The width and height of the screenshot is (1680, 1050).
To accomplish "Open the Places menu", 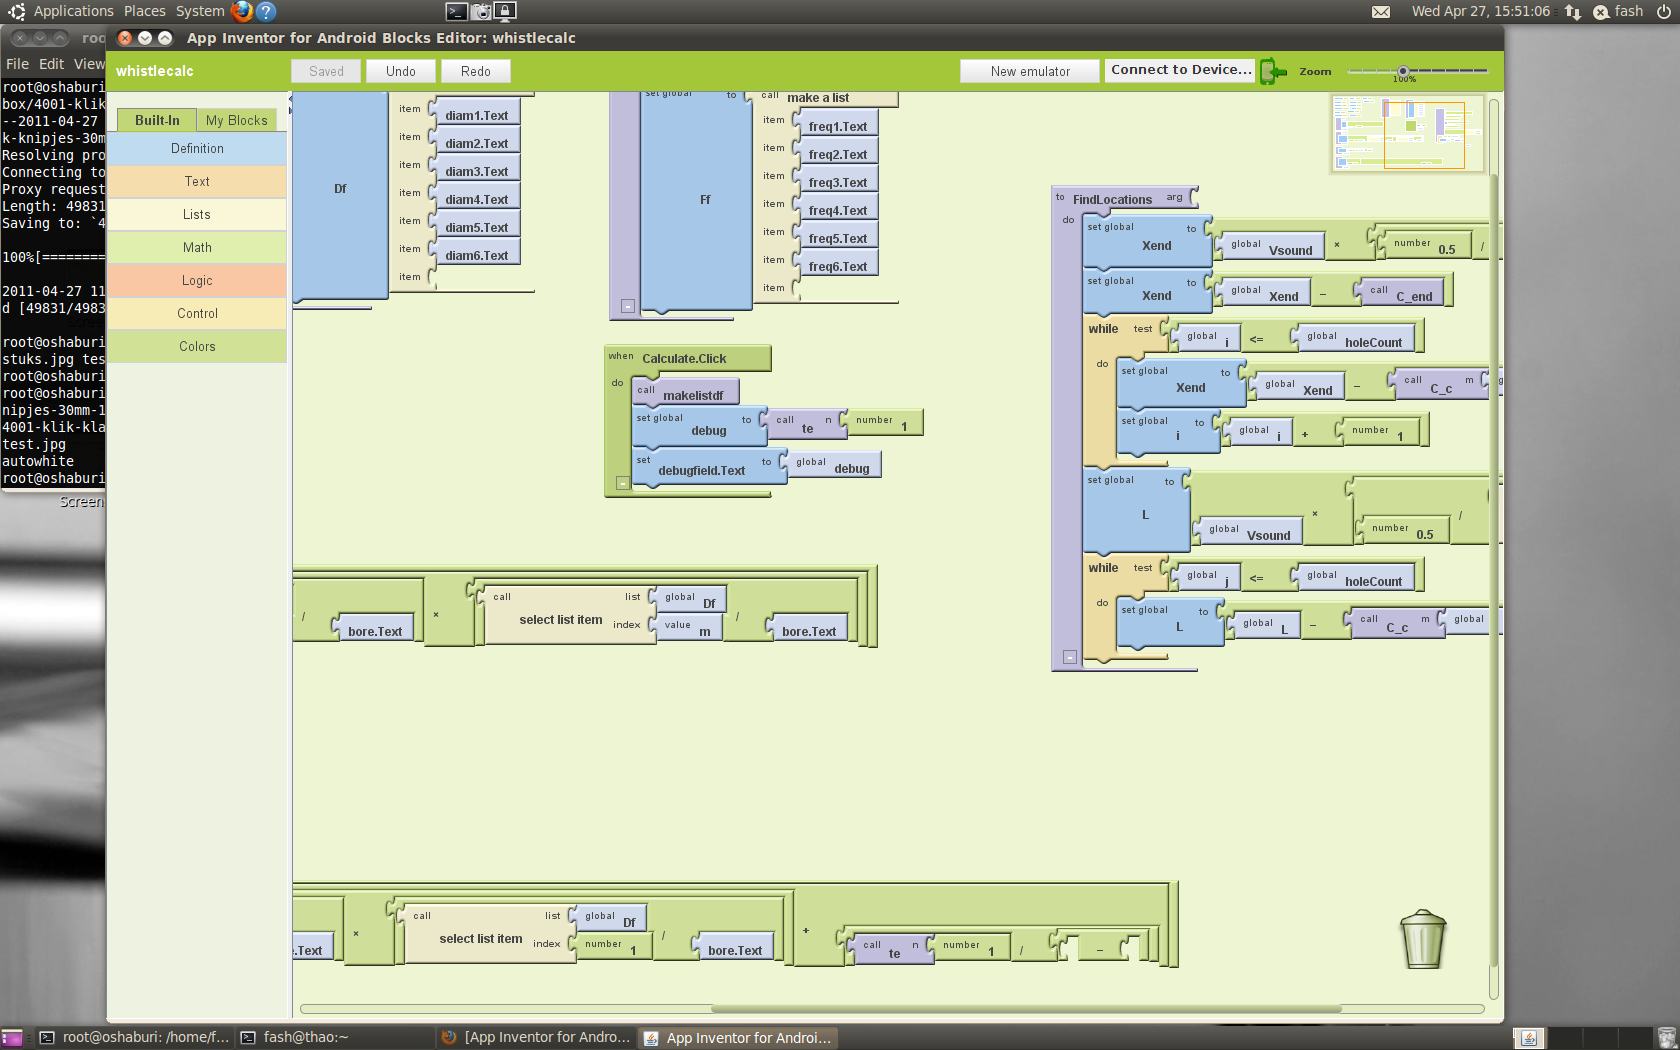I will click(145, 11).
